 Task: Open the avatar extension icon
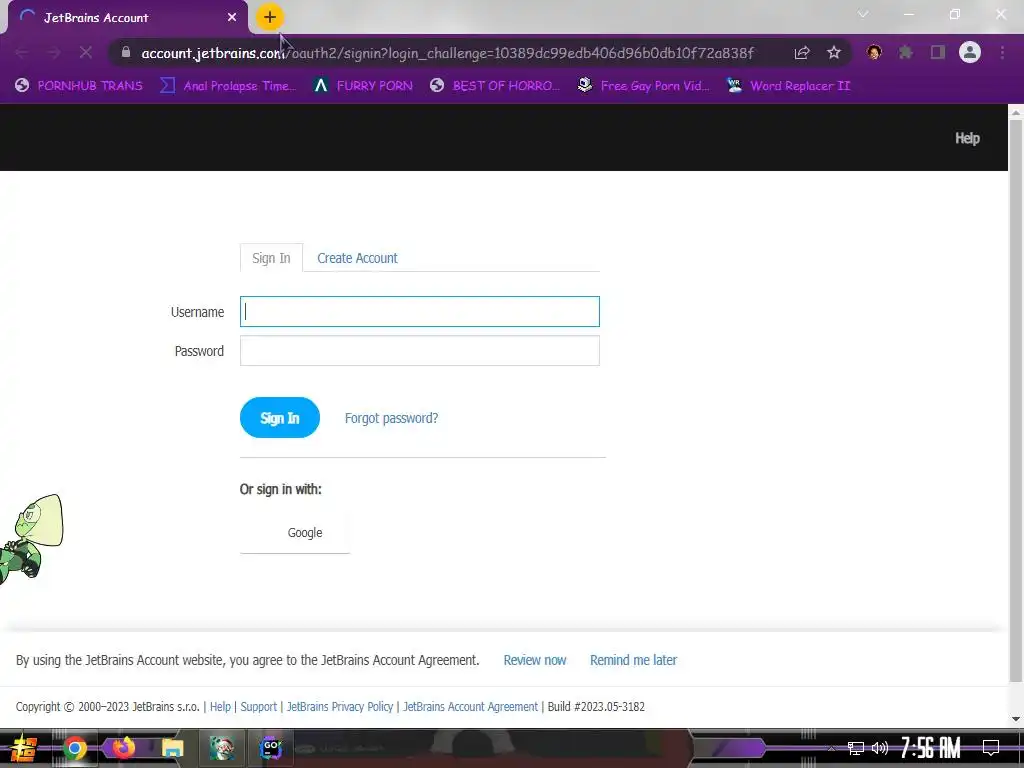pos(874,52)
